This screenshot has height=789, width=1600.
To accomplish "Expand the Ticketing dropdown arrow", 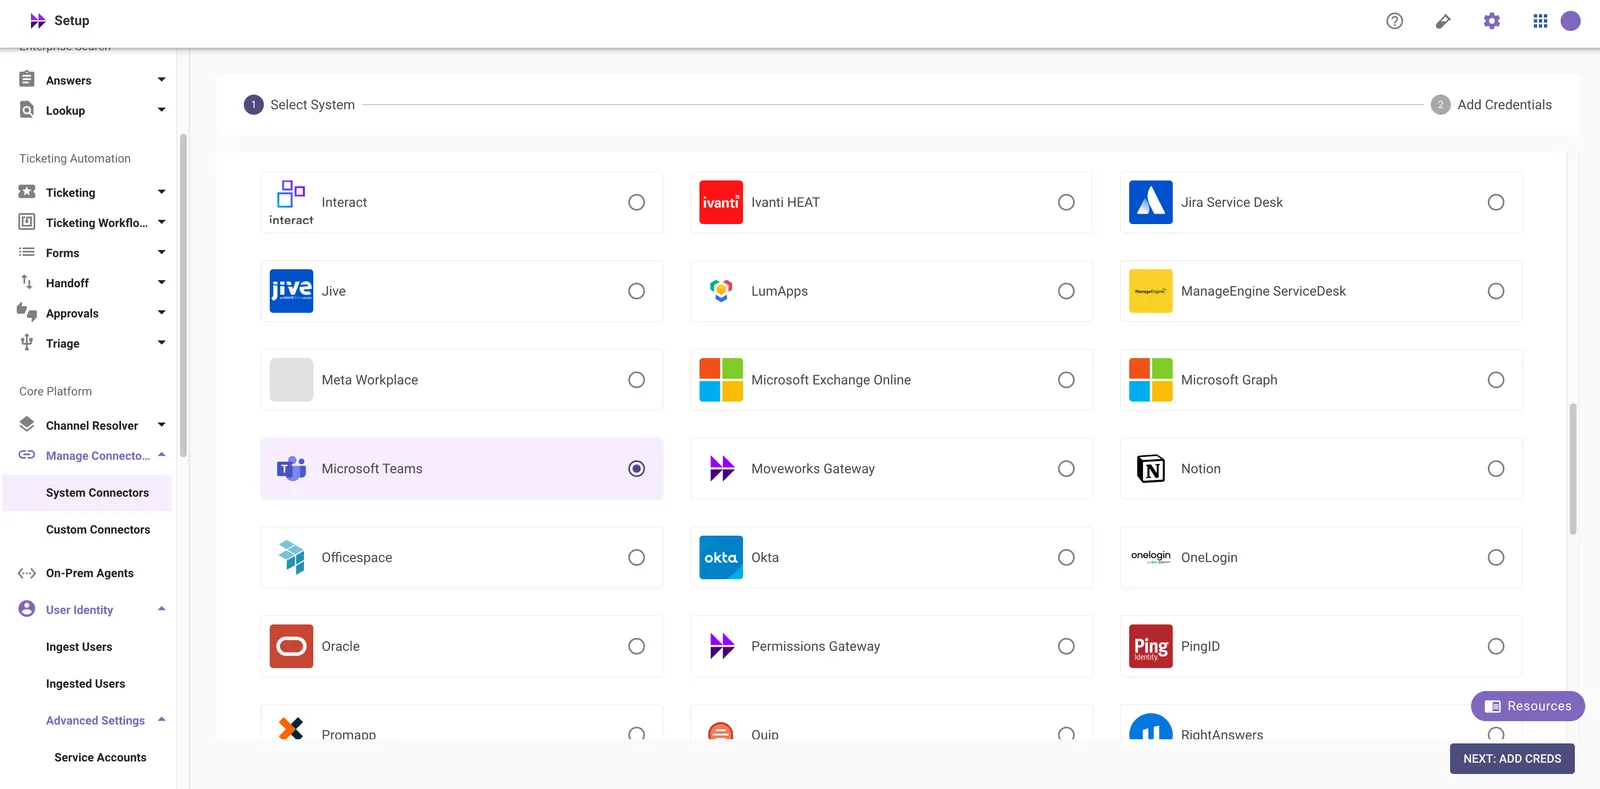I will pyautogui.click(x=161, y=192).
